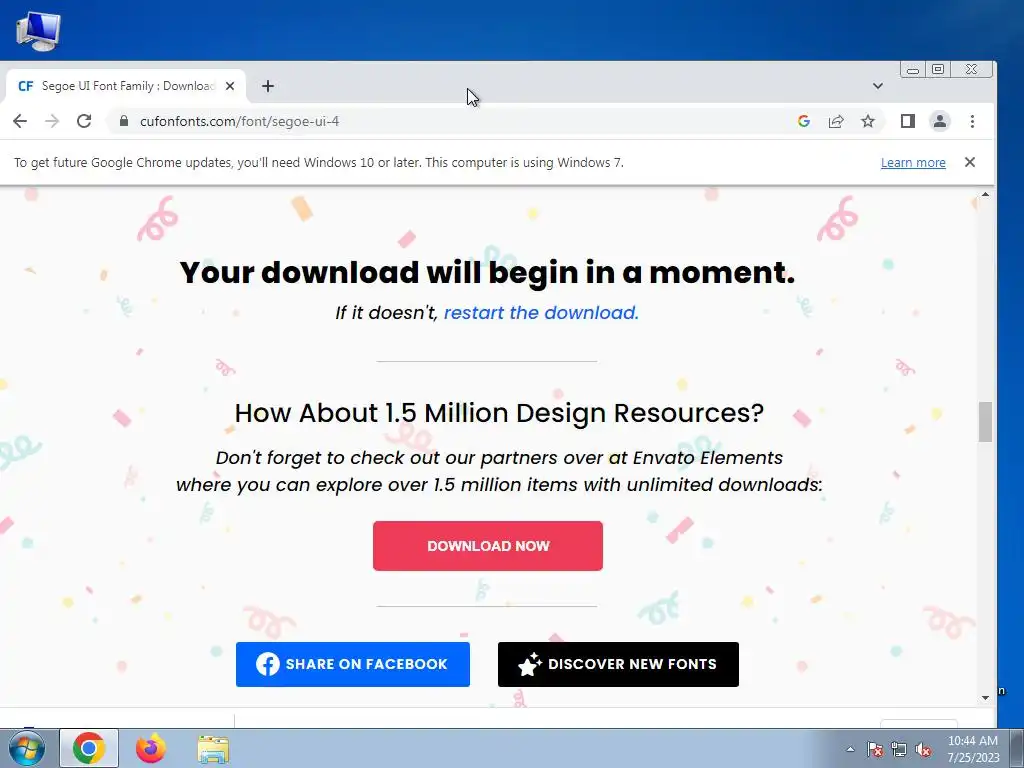This screenshot has height=768, width=1024.
Task: Click the restart the download link
Action: (x=541, y=313)
